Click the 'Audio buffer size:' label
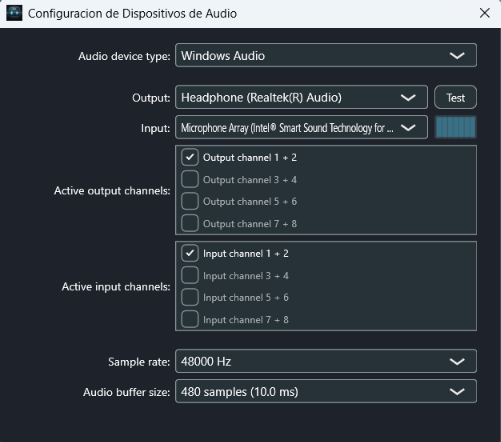Image resolution: width=501 pixels, height=442 pixels. point(127,392)
